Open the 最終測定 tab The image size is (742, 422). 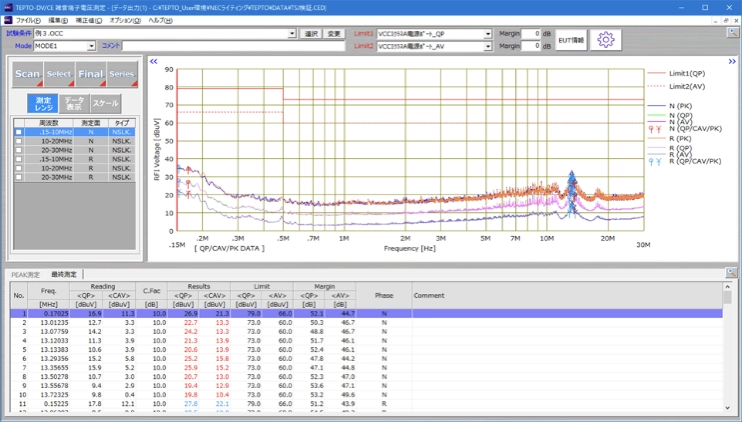click(64, 274)
